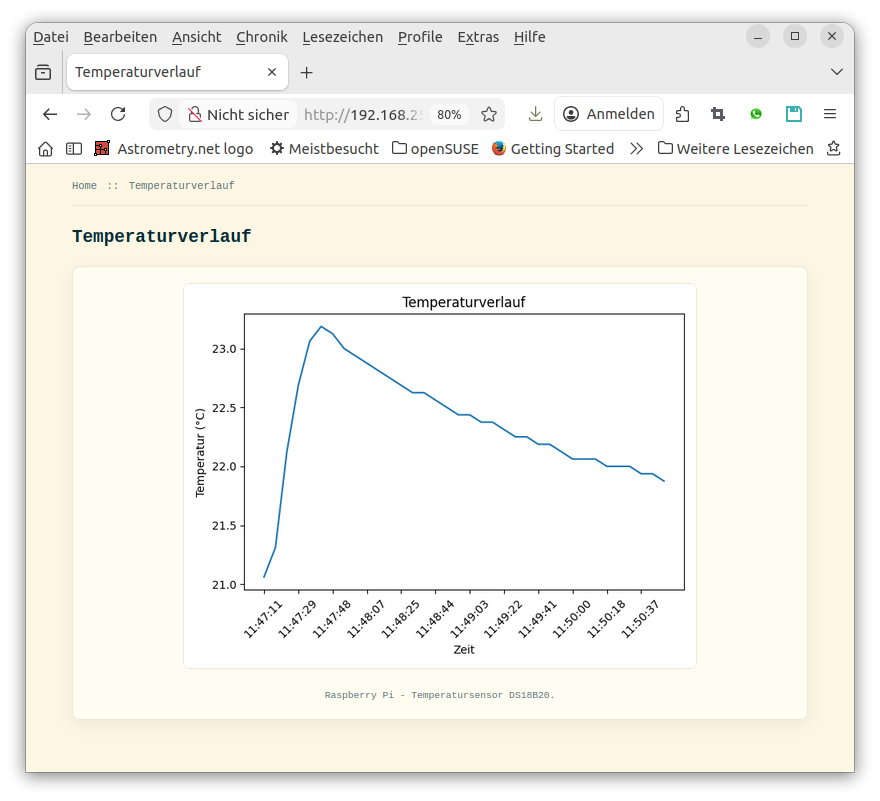Close the Temperaturverlauf tab
The image size is (880, 801).
coord(272,72)
